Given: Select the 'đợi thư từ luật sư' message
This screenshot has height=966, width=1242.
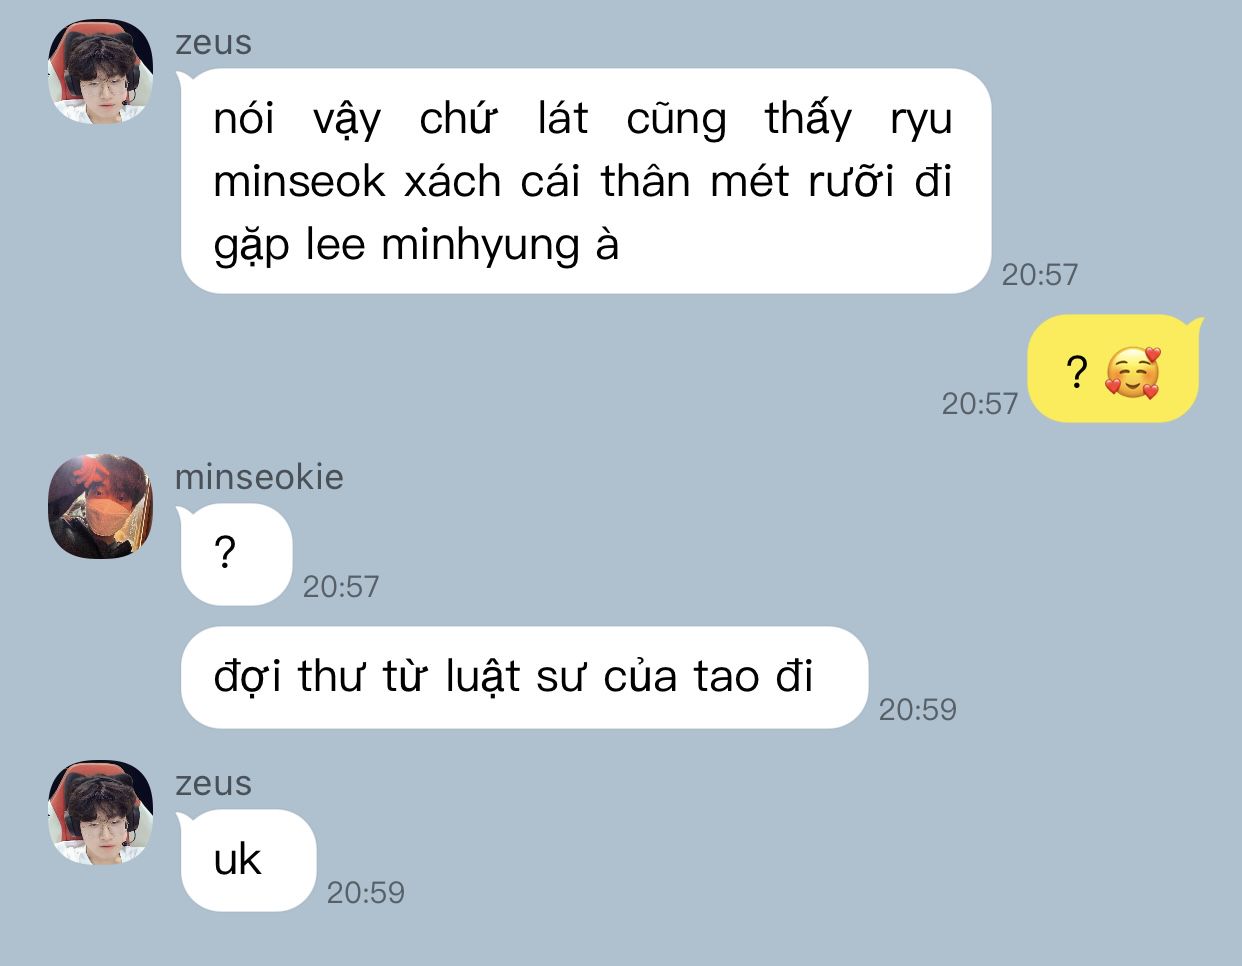Looking at the screenshot, I should click(x=524, y=677).
